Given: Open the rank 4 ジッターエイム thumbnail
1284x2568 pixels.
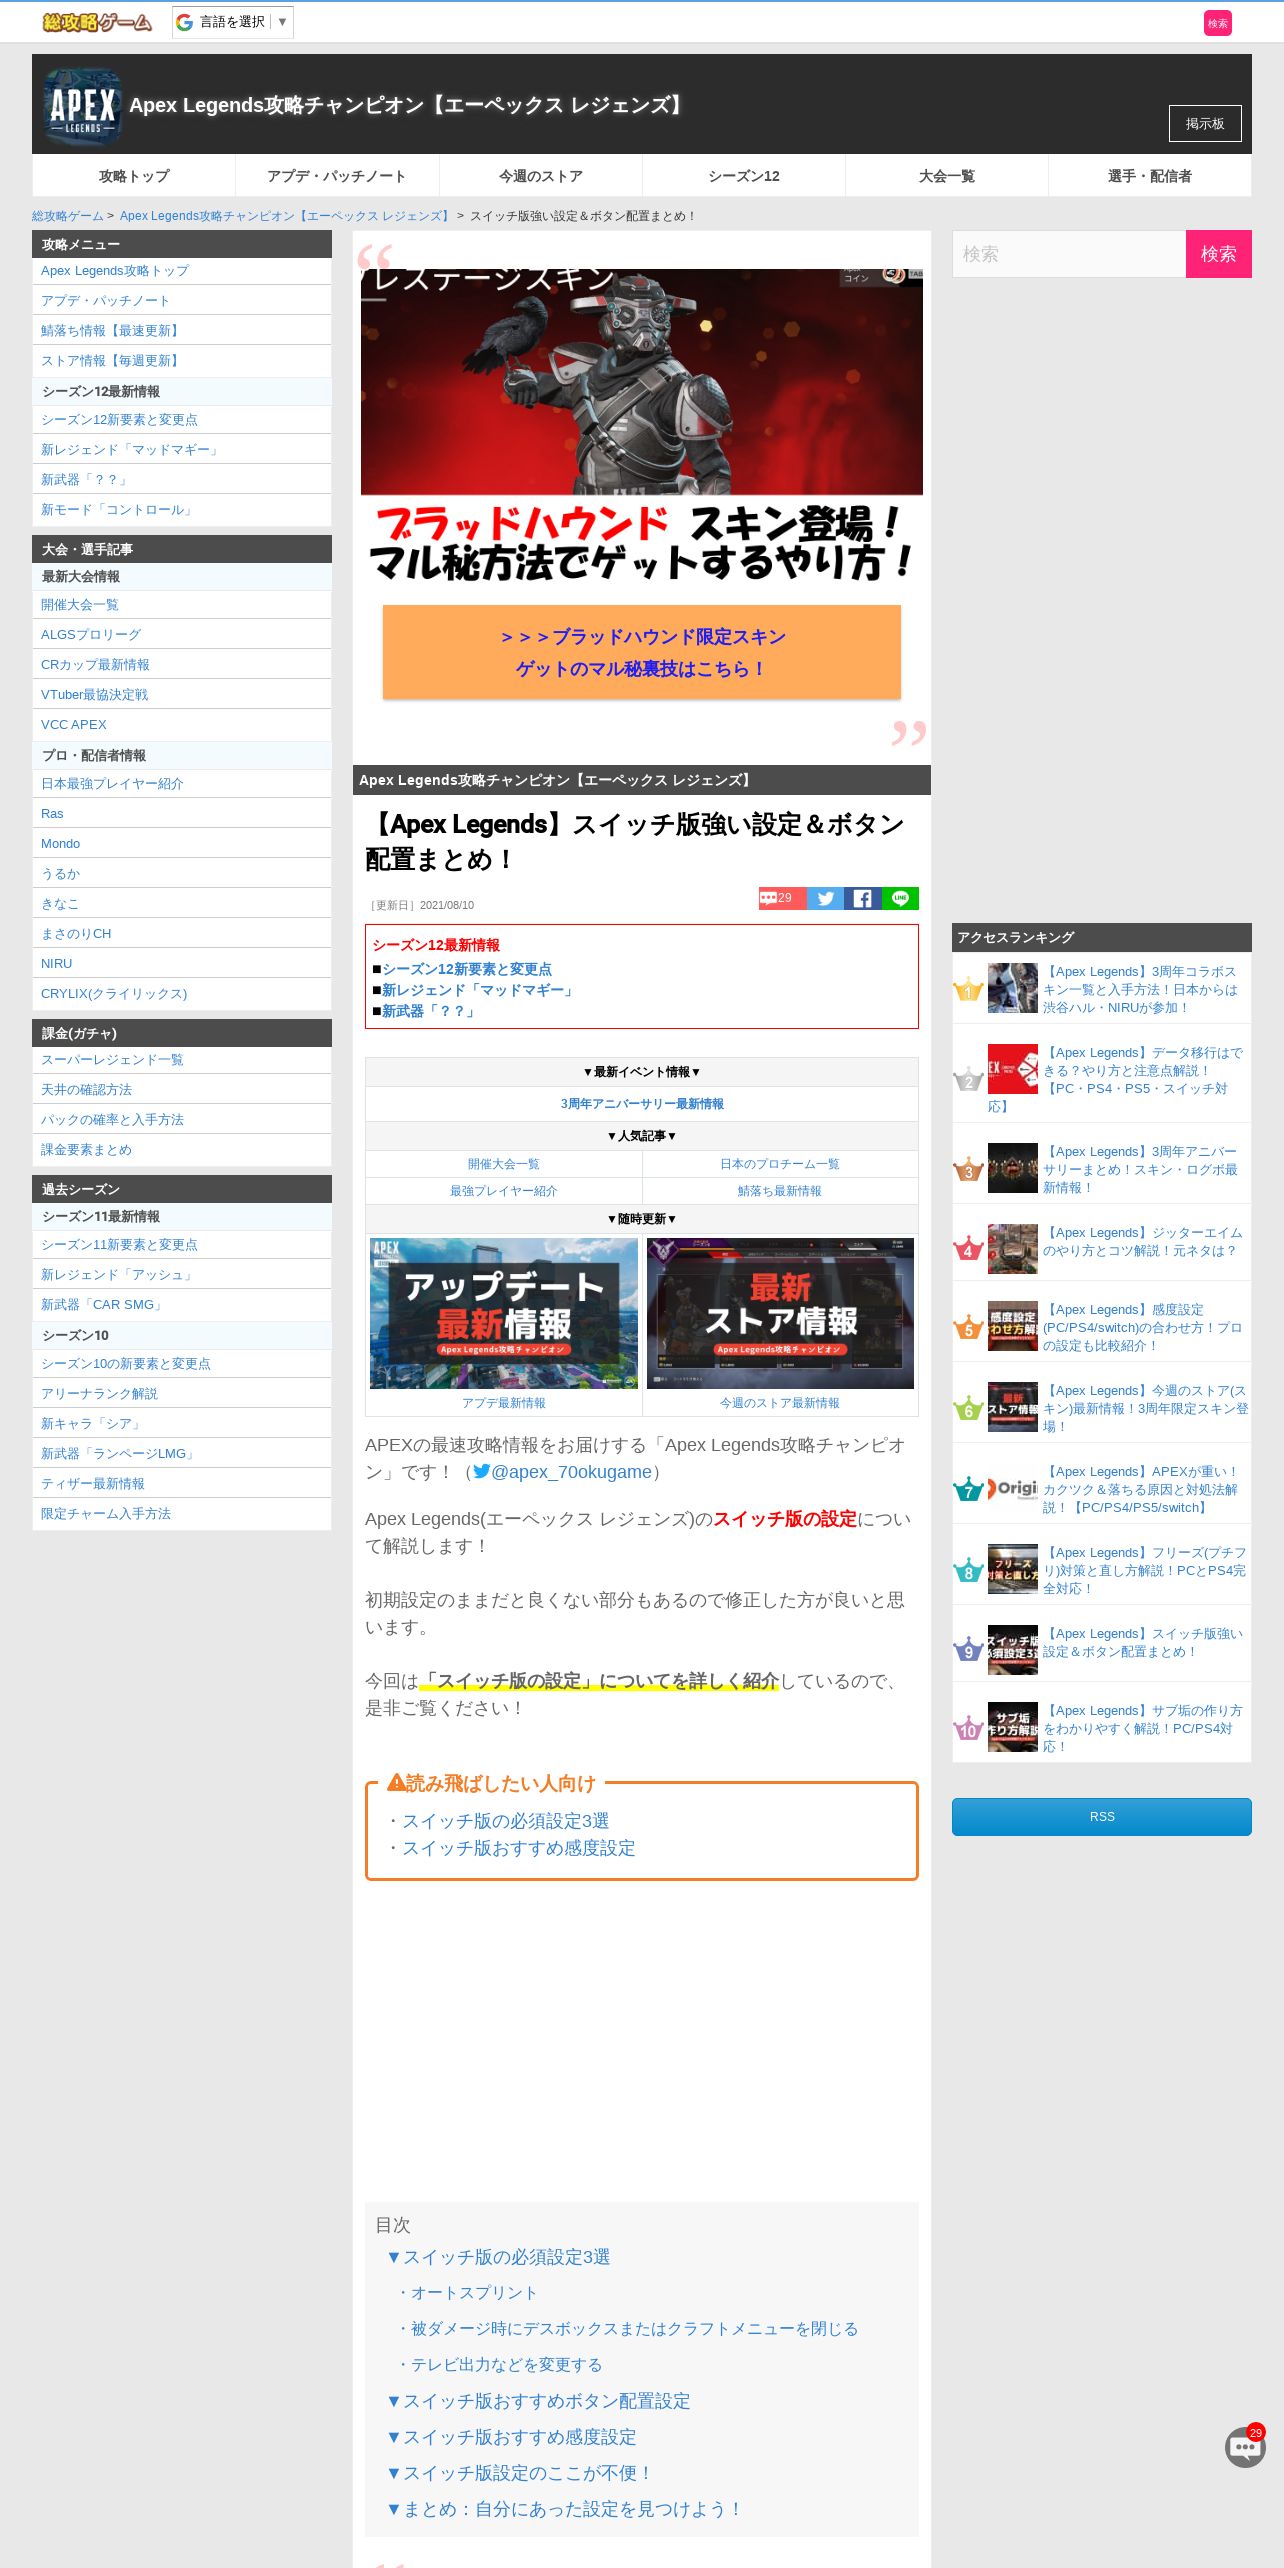Looking at the screenshot, I should [1013, 1249].
